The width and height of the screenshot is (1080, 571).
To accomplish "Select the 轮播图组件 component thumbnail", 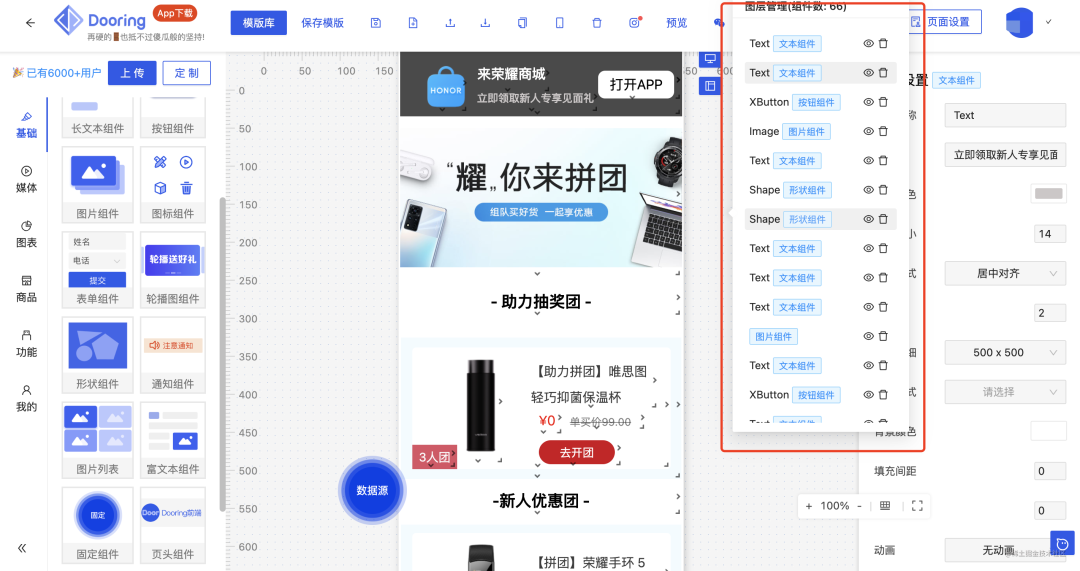I will click(x=173, y=269).
